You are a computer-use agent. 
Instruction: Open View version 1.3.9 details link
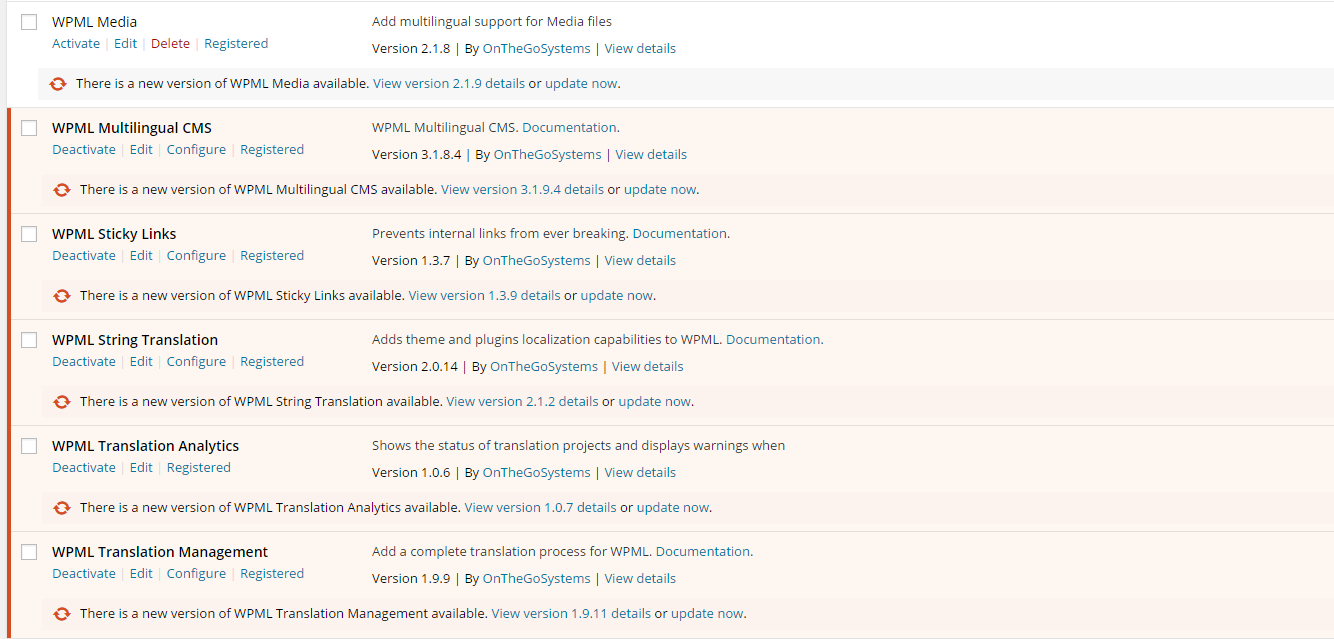(x=484, y=296)
